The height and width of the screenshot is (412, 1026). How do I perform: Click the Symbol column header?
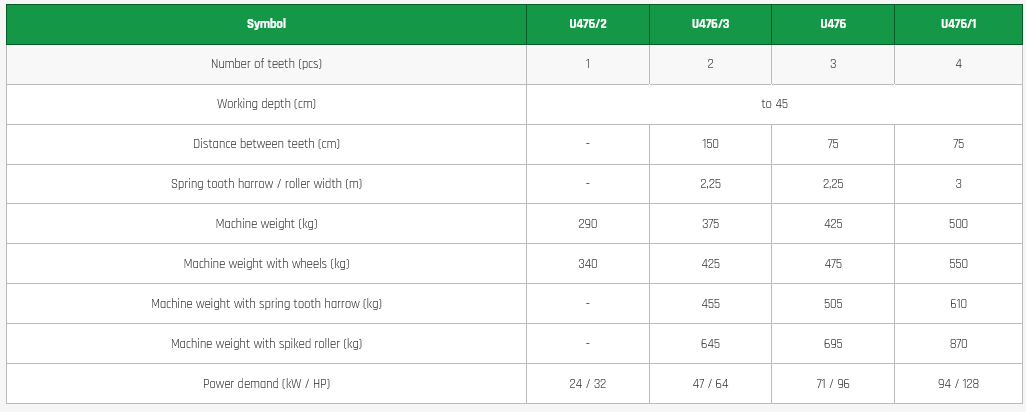(266, 24)
